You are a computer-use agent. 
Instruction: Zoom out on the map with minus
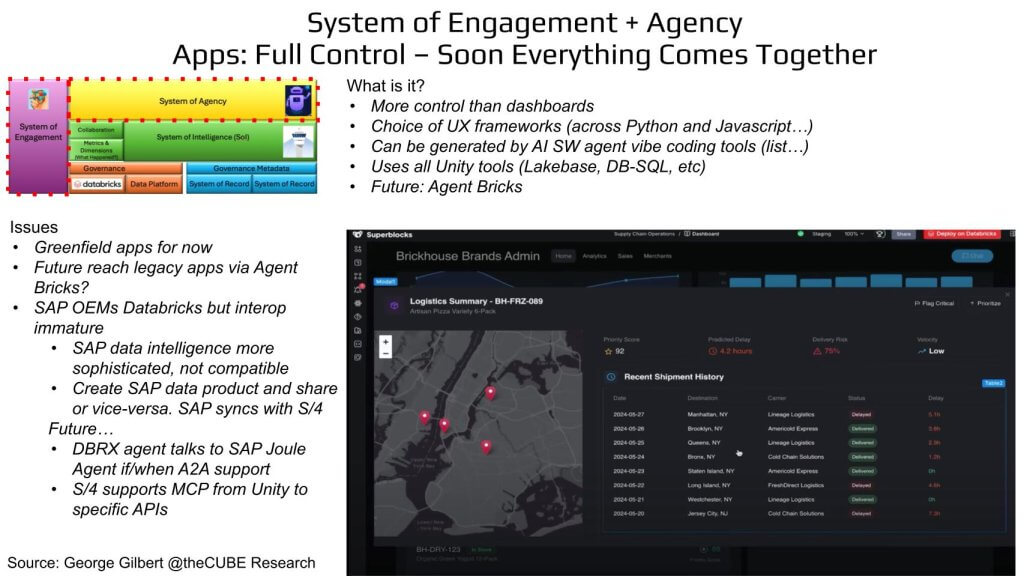[385, 353]
